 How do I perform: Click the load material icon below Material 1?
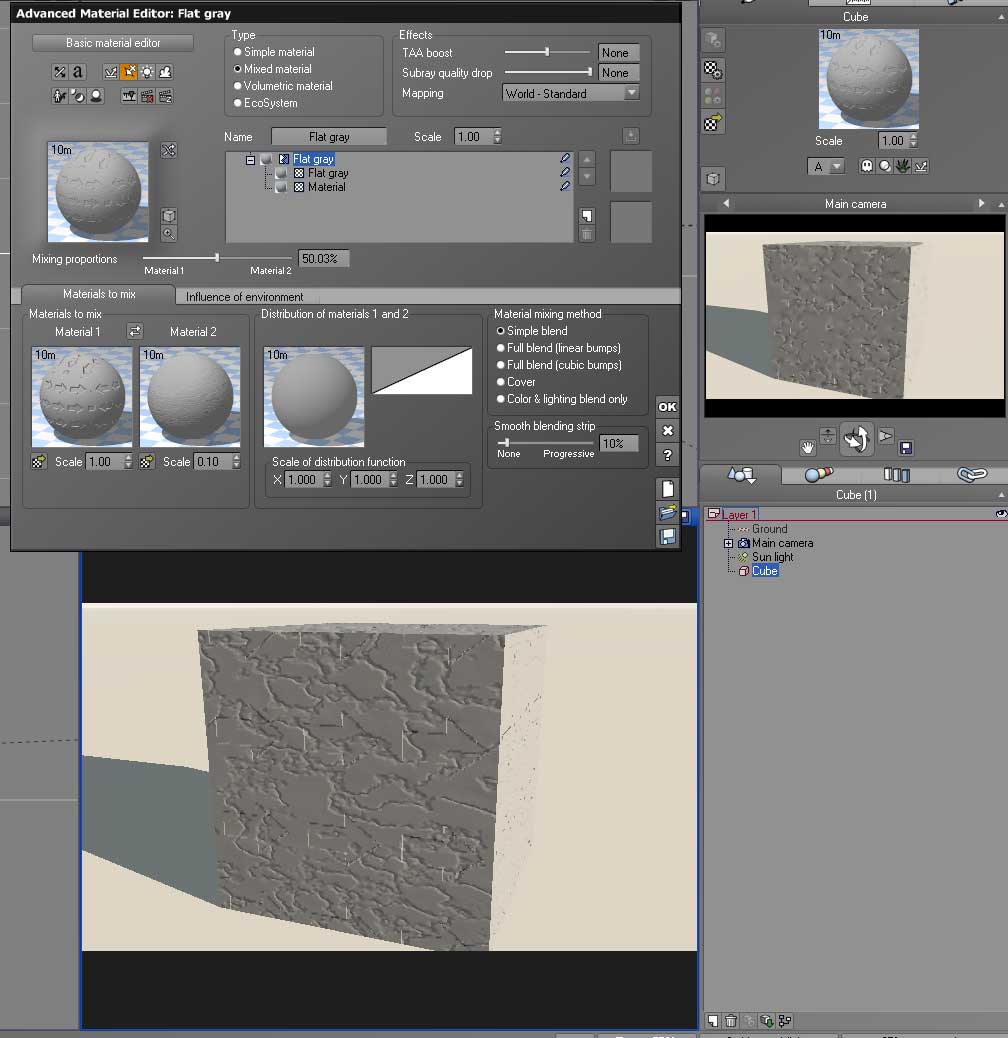pyautogui.click(x=39, y=461)
